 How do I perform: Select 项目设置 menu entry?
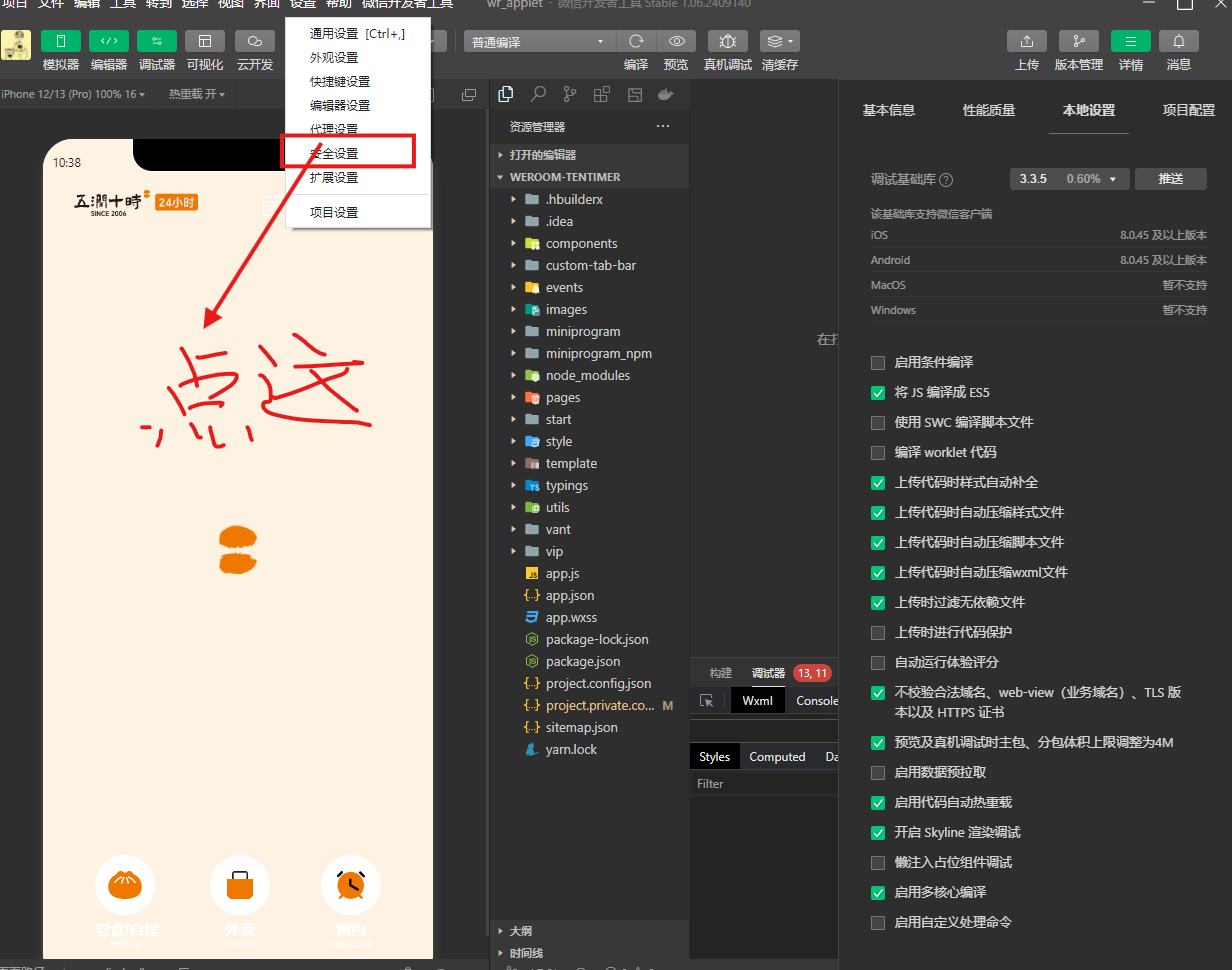[x=358, y=212]
